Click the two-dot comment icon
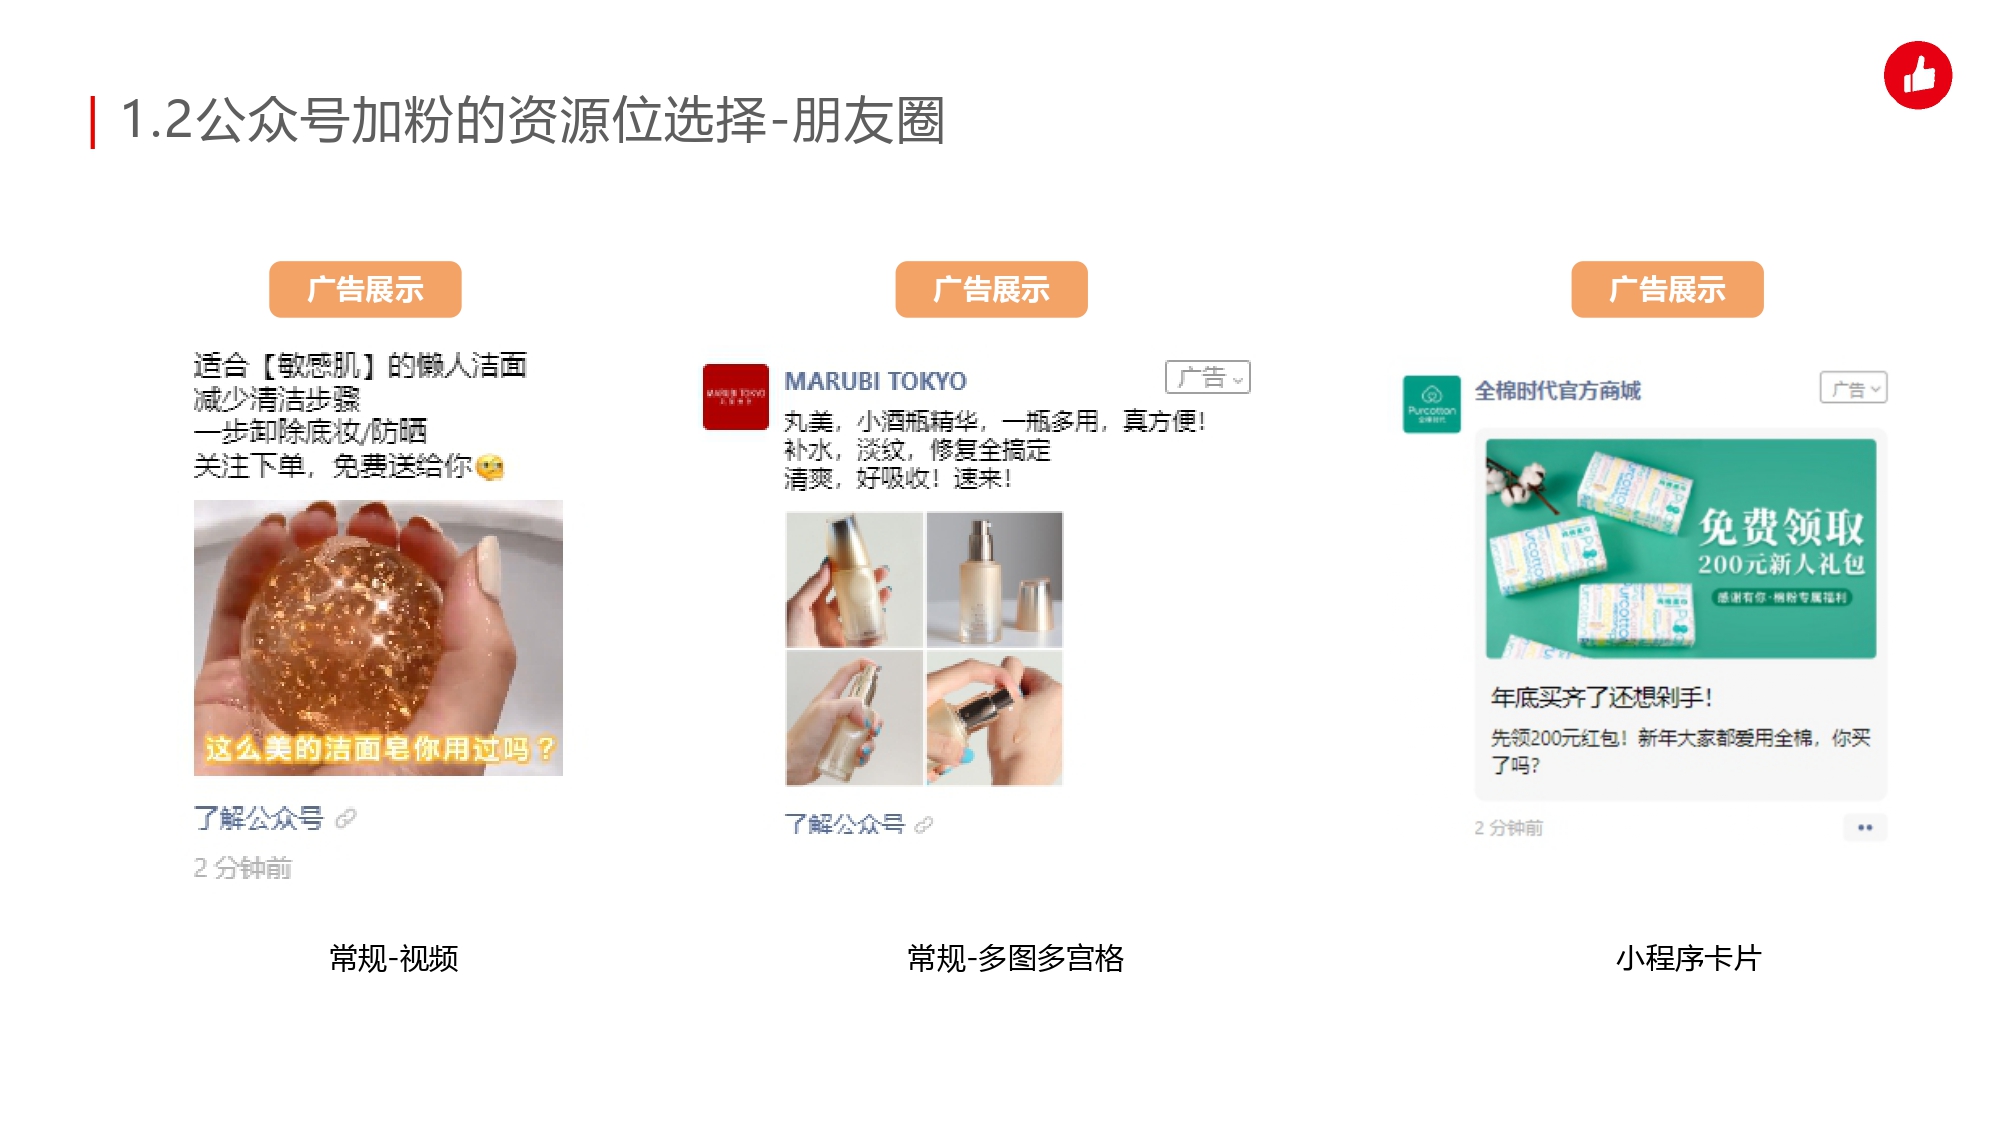Screen dimensions: 2000x1125 [1864, 827]
